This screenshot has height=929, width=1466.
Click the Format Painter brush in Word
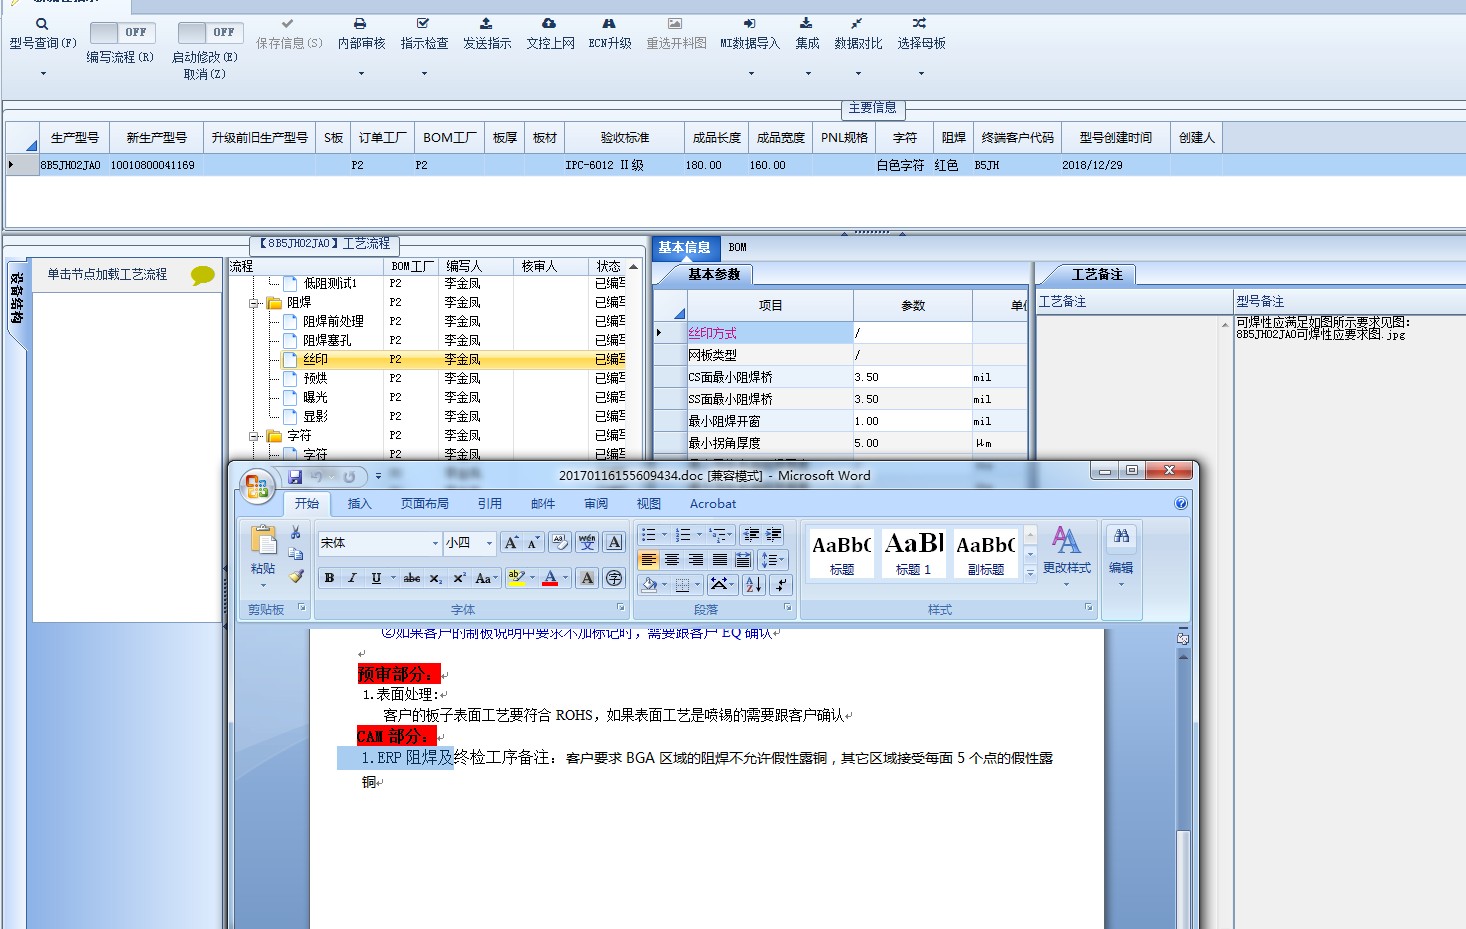(x=295, y=576)
